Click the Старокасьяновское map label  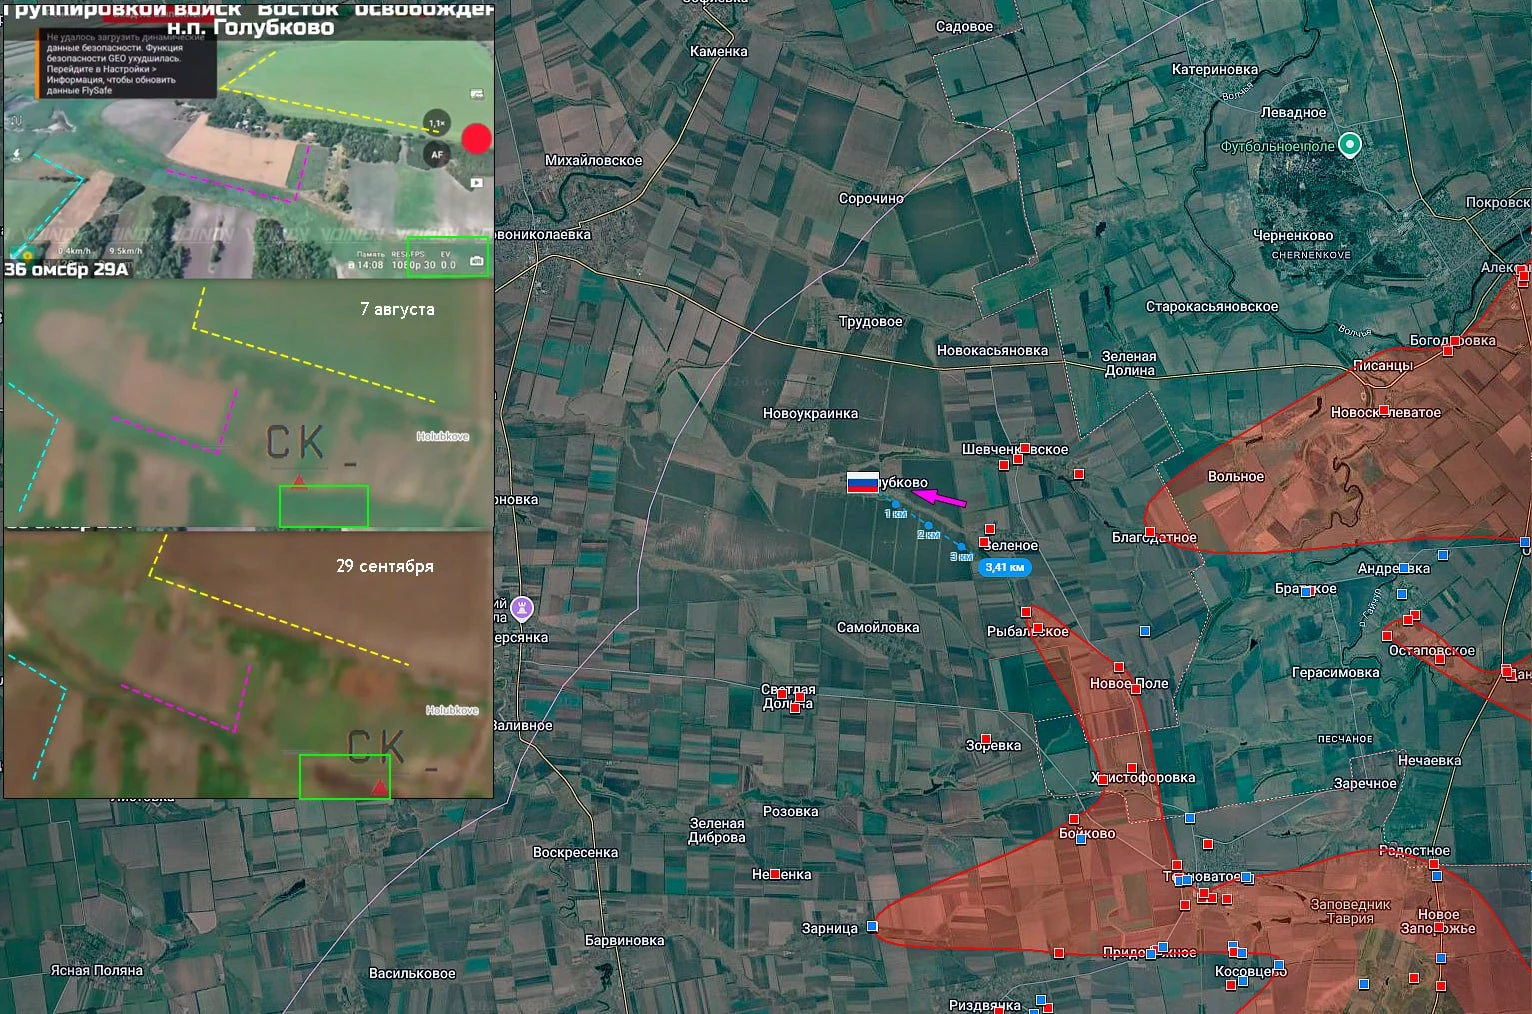point(1212,306)
